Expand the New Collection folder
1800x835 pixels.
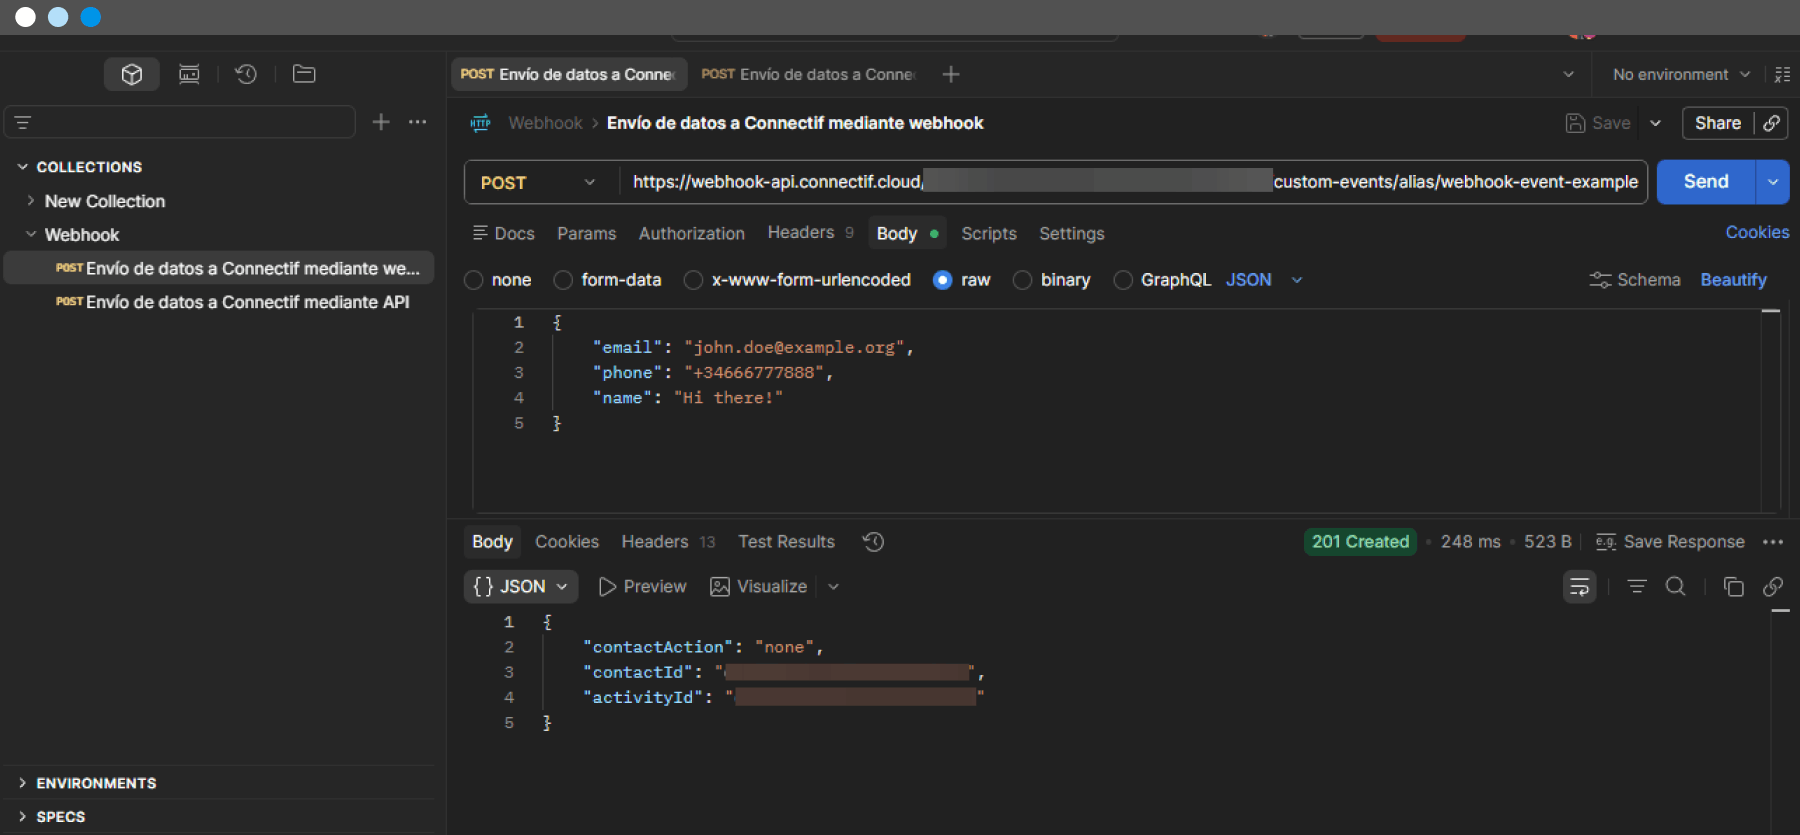(x=31, y=201)
